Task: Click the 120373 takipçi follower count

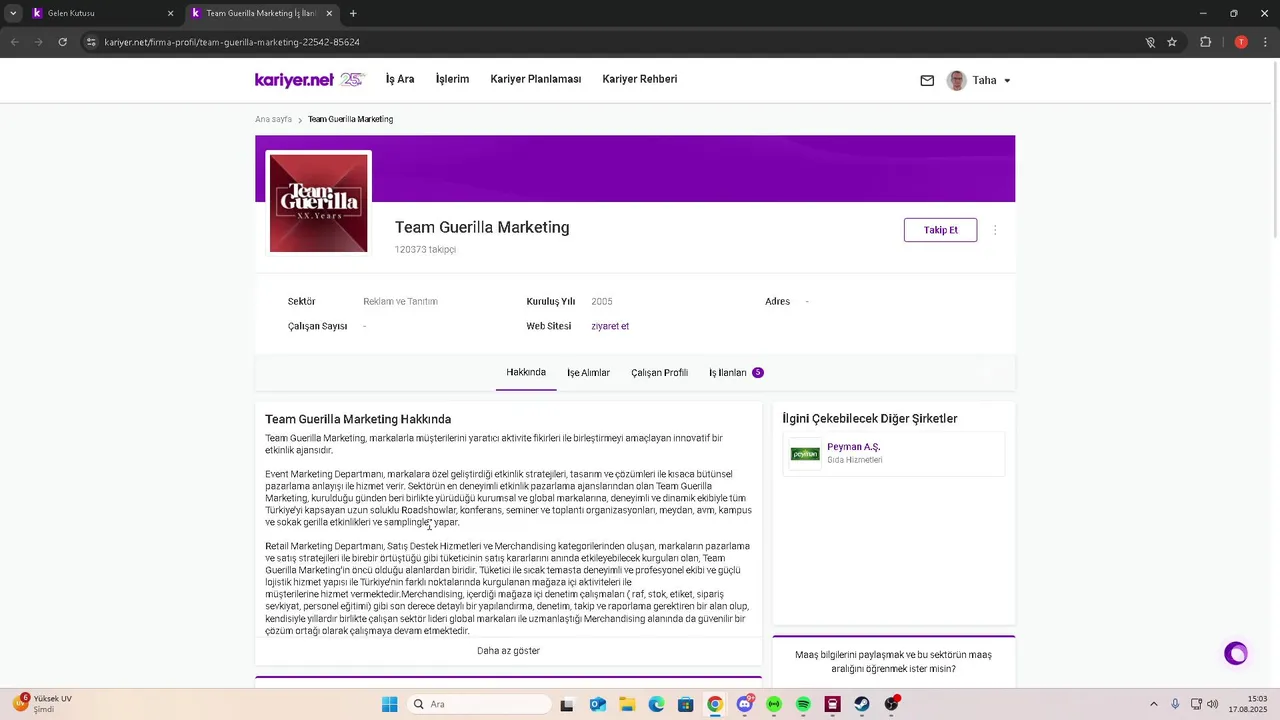Action: (x=425, y=250)
